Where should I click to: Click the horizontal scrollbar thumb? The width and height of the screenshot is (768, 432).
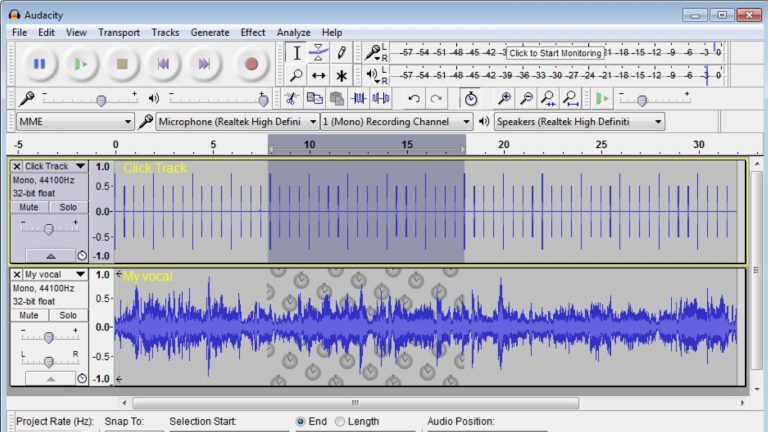[x=356, y=403]
